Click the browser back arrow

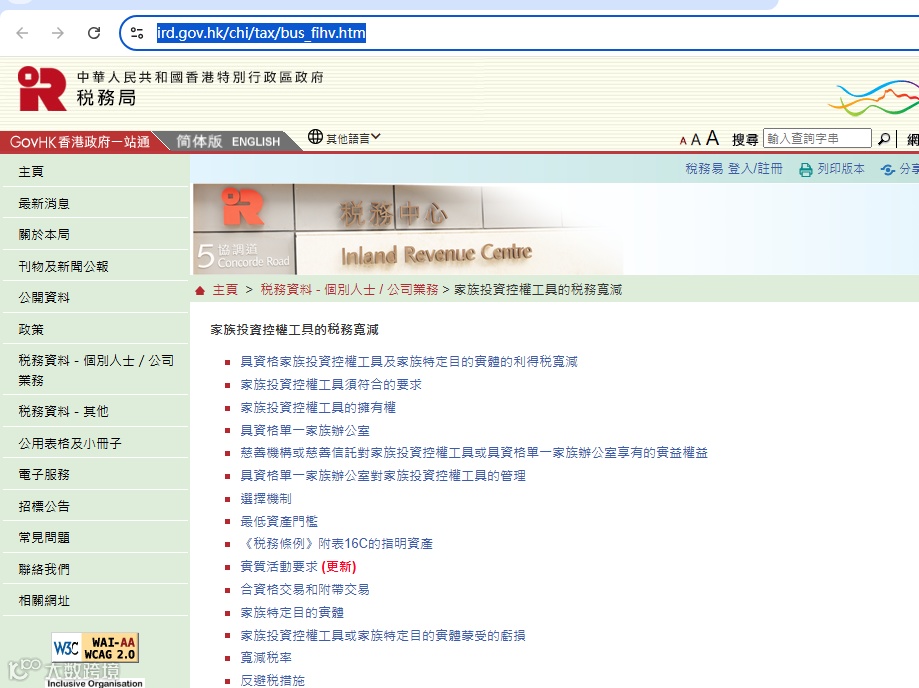22,33
